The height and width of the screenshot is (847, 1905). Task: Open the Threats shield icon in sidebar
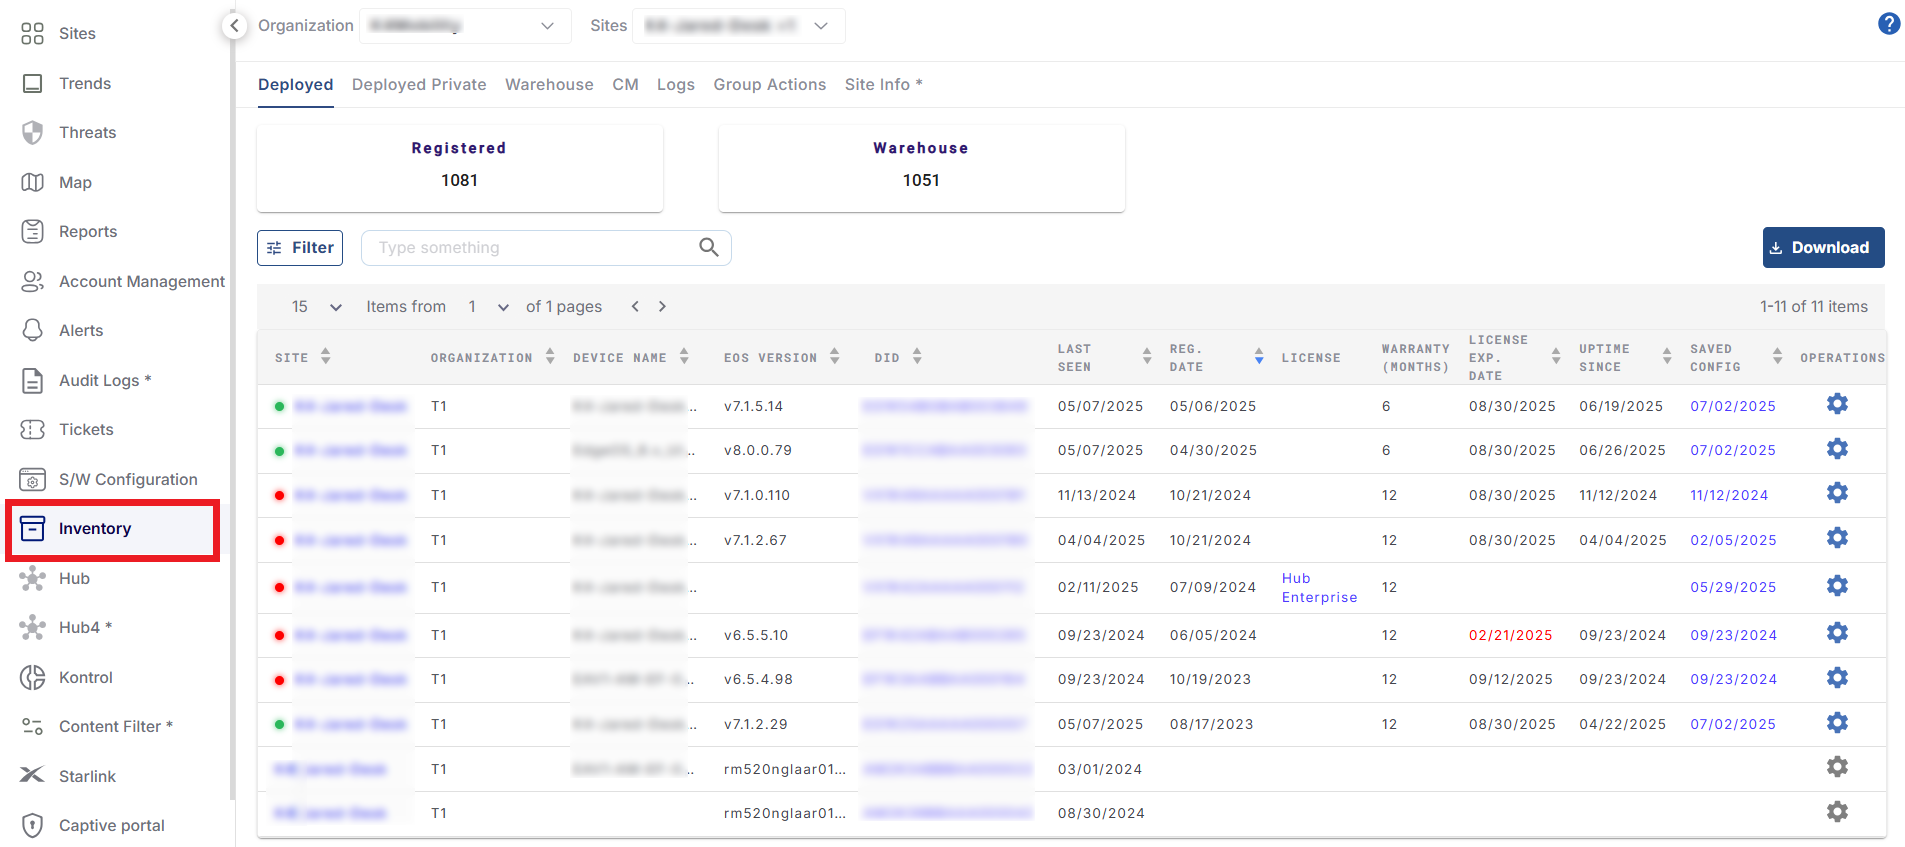coord(33,133)
